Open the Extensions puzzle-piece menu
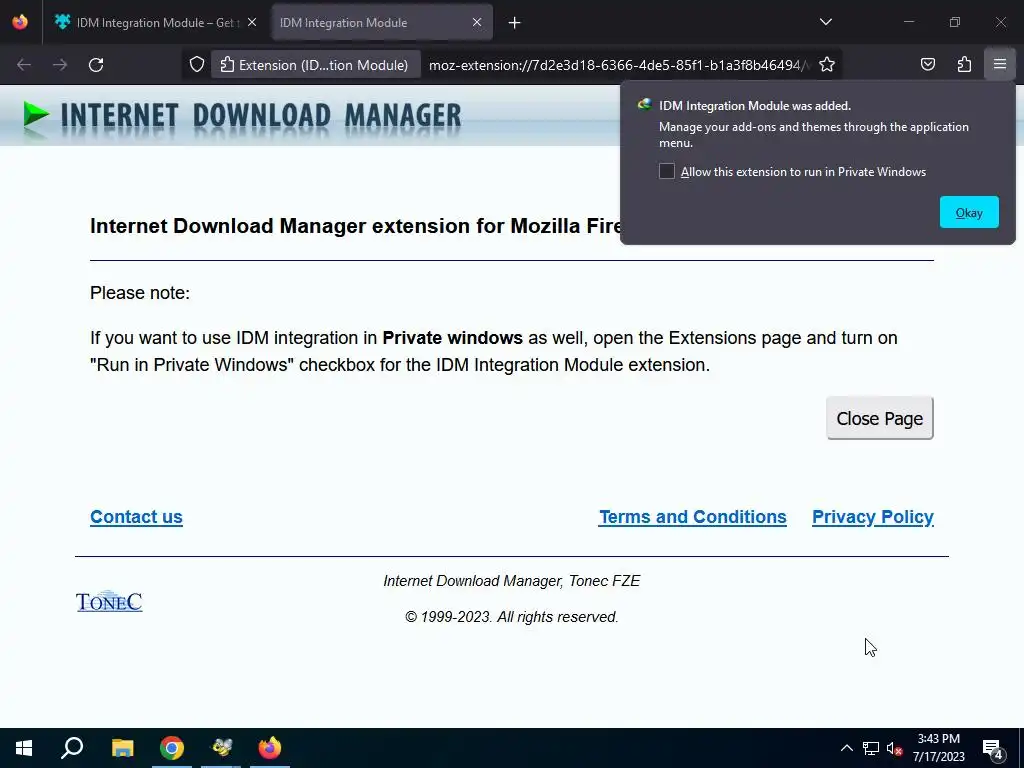The width and height of the screenshot is (1024, 768). pyautogui.click(x=965, y=64)
